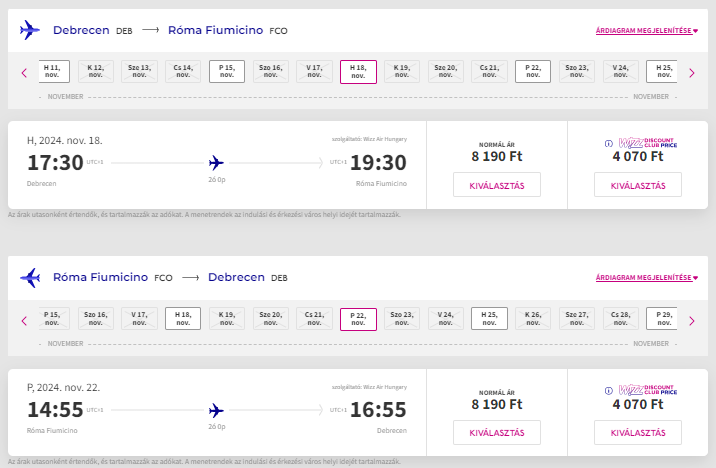Select return date P 29, nov.
This screenshot has height=468, width=716.
click(x=664, y=320)
